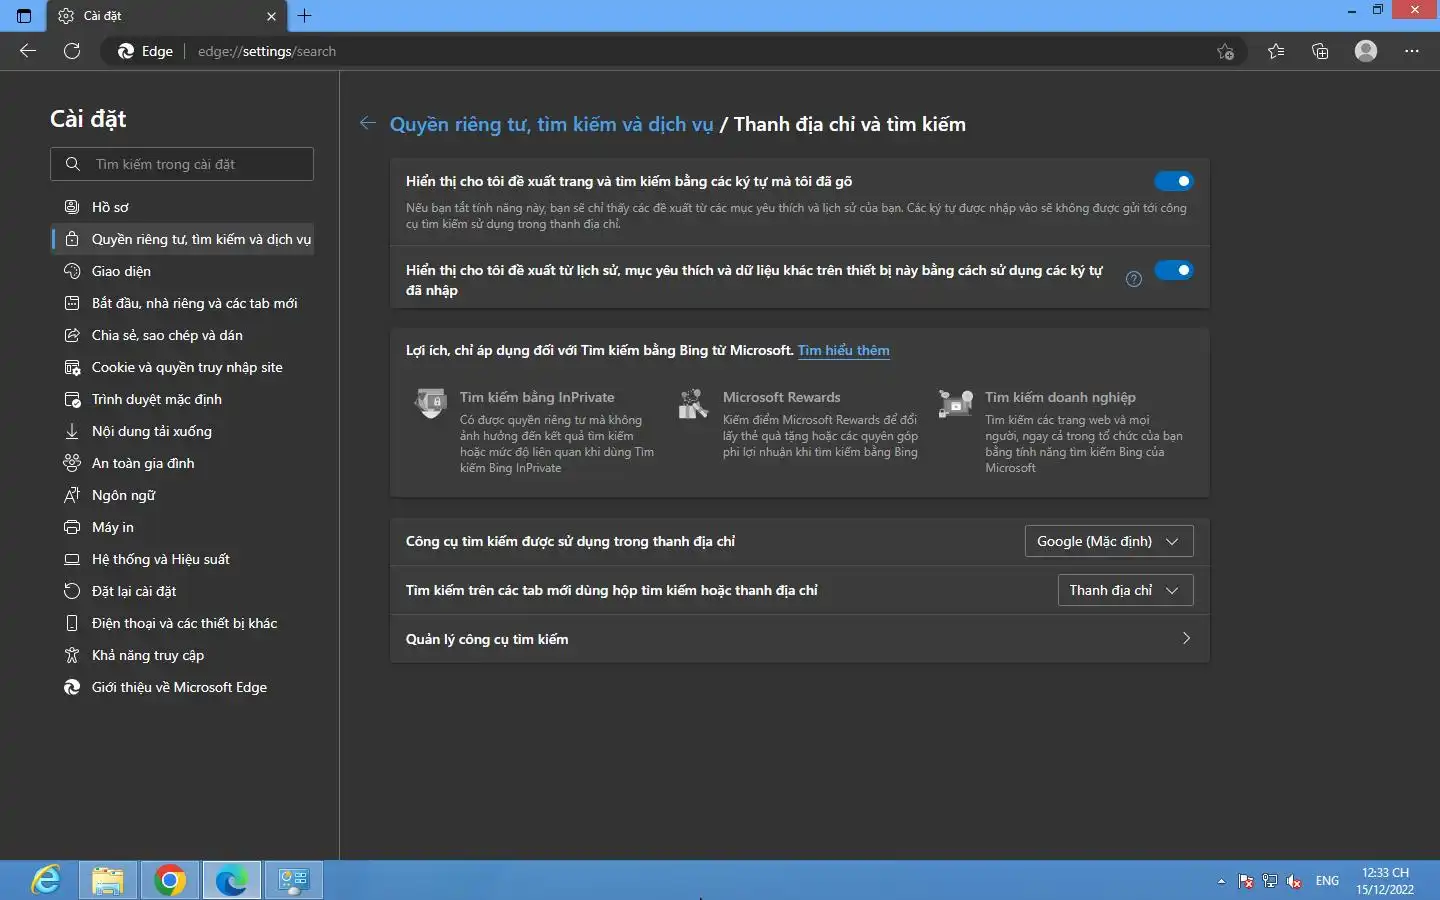Open An toàn gia đình section
Viewport: 1440px width, 900px height.
[182, 463]
